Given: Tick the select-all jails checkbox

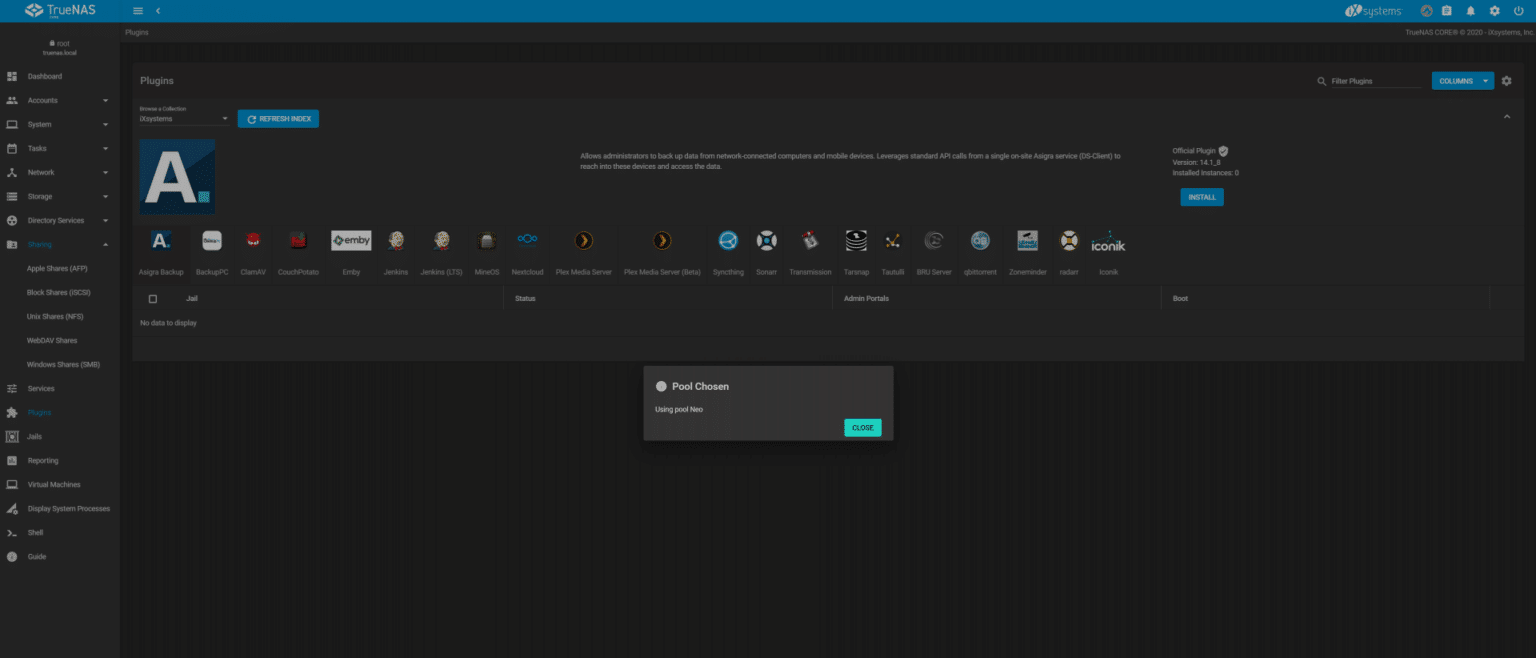Looking at the screenshot, I should pyautogui.click(x=153, y=299).
